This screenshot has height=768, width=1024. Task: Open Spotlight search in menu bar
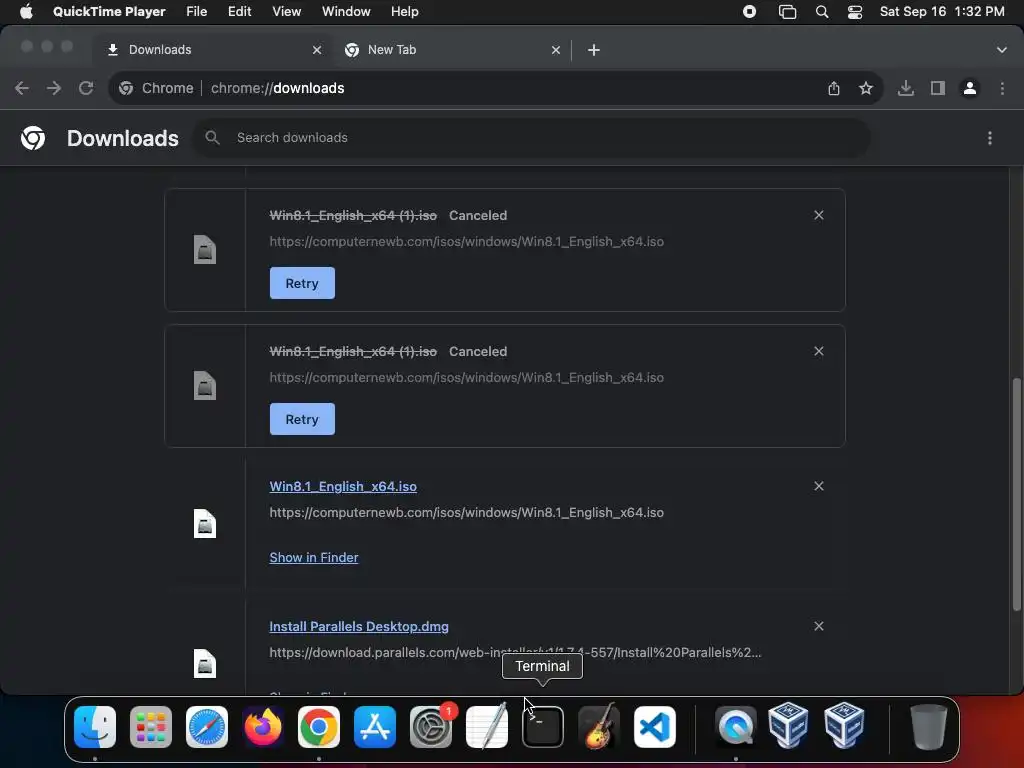pyautogui.click(x=822, y=12)
